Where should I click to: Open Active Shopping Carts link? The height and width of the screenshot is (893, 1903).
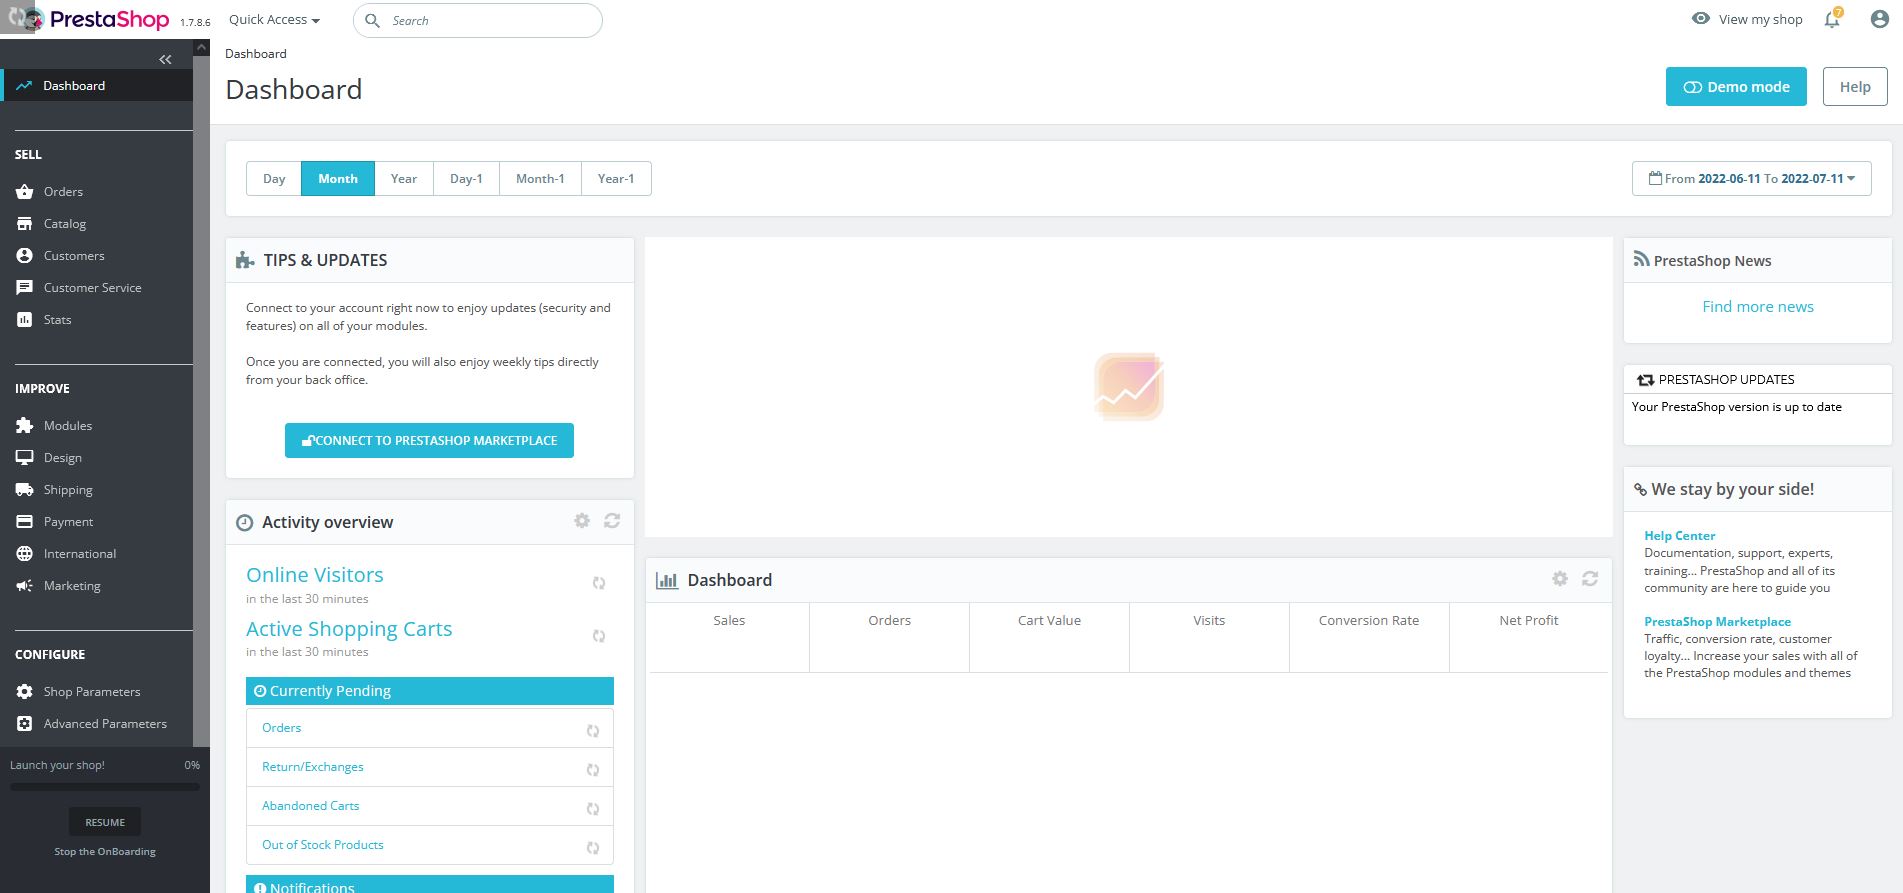click(x=349, y=629)
